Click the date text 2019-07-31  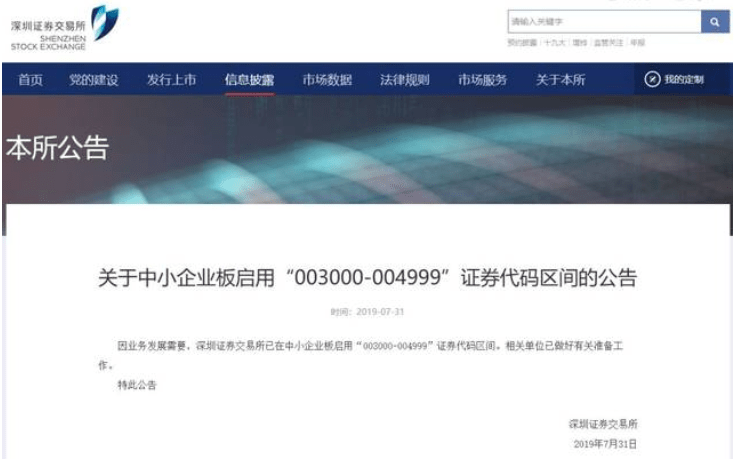(x=380, y=312)
